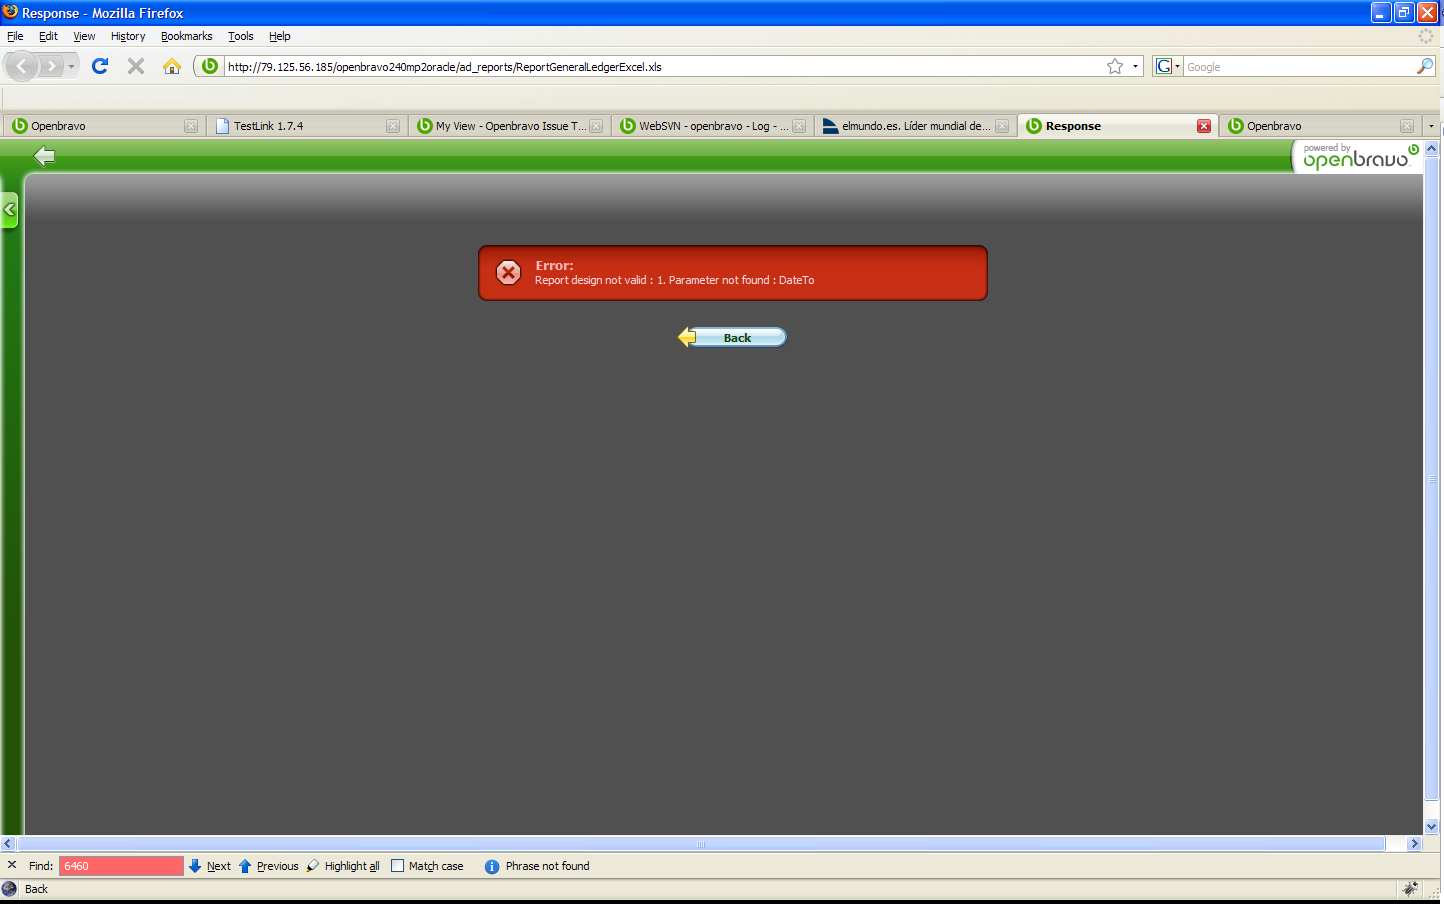Go to the Firefox home page

pos(172,66)
